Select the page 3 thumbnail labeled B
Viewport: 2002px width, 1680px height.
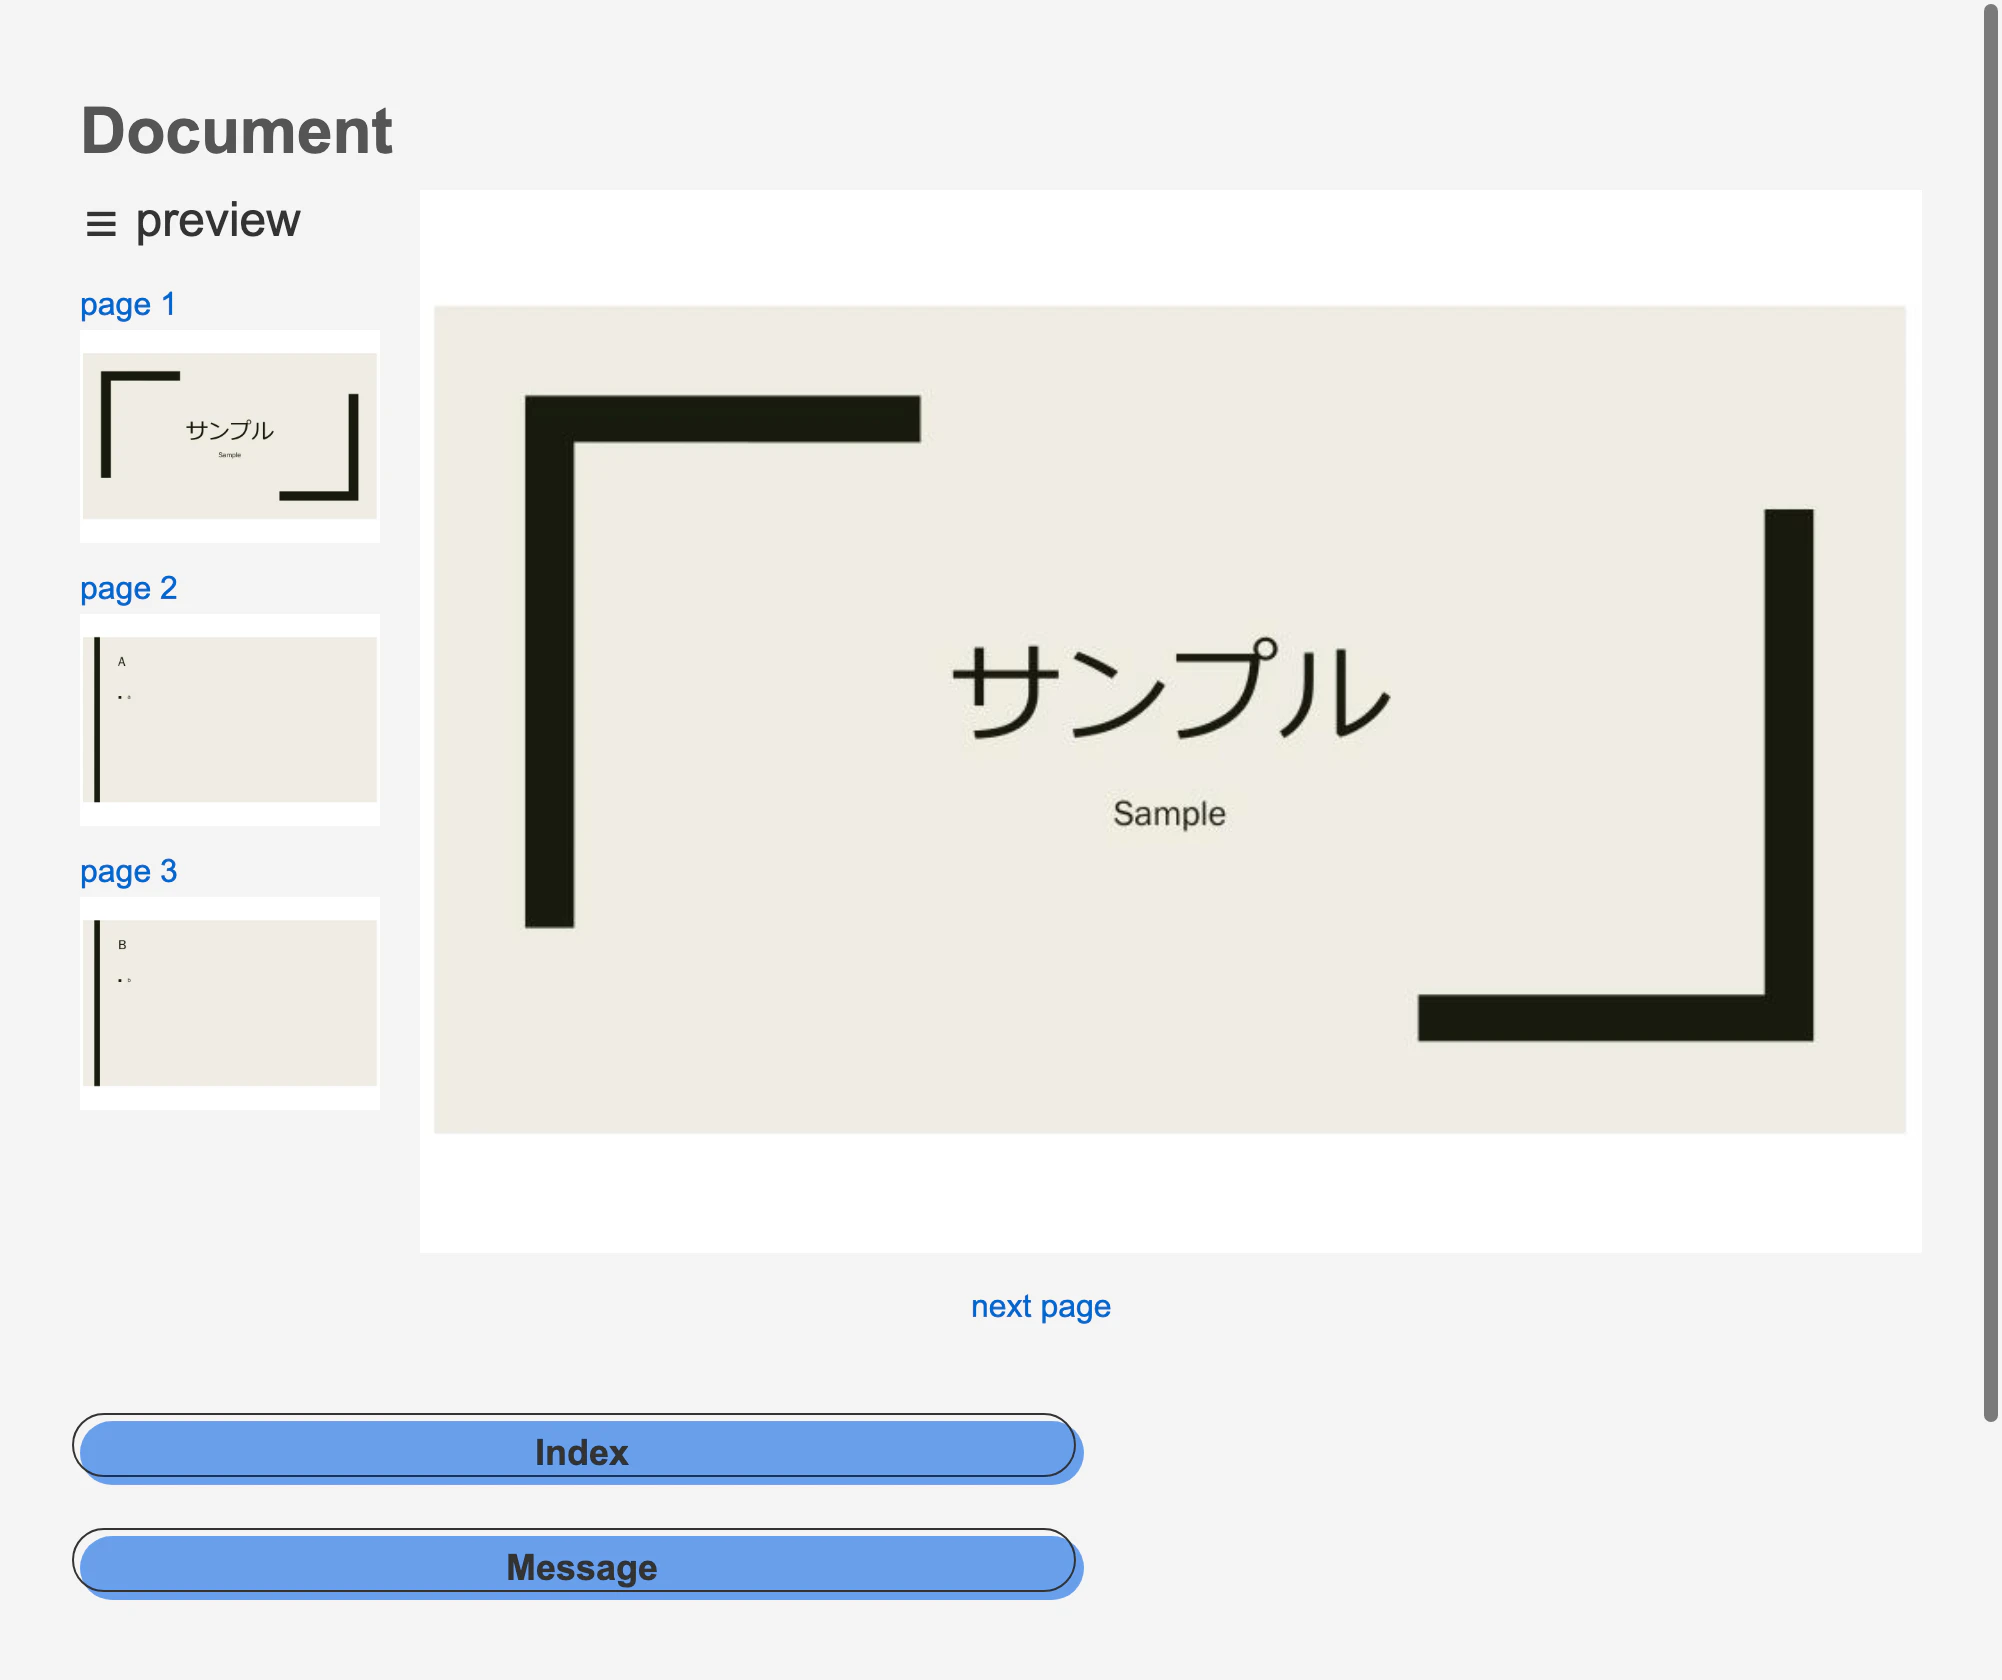coord(230,1003)
